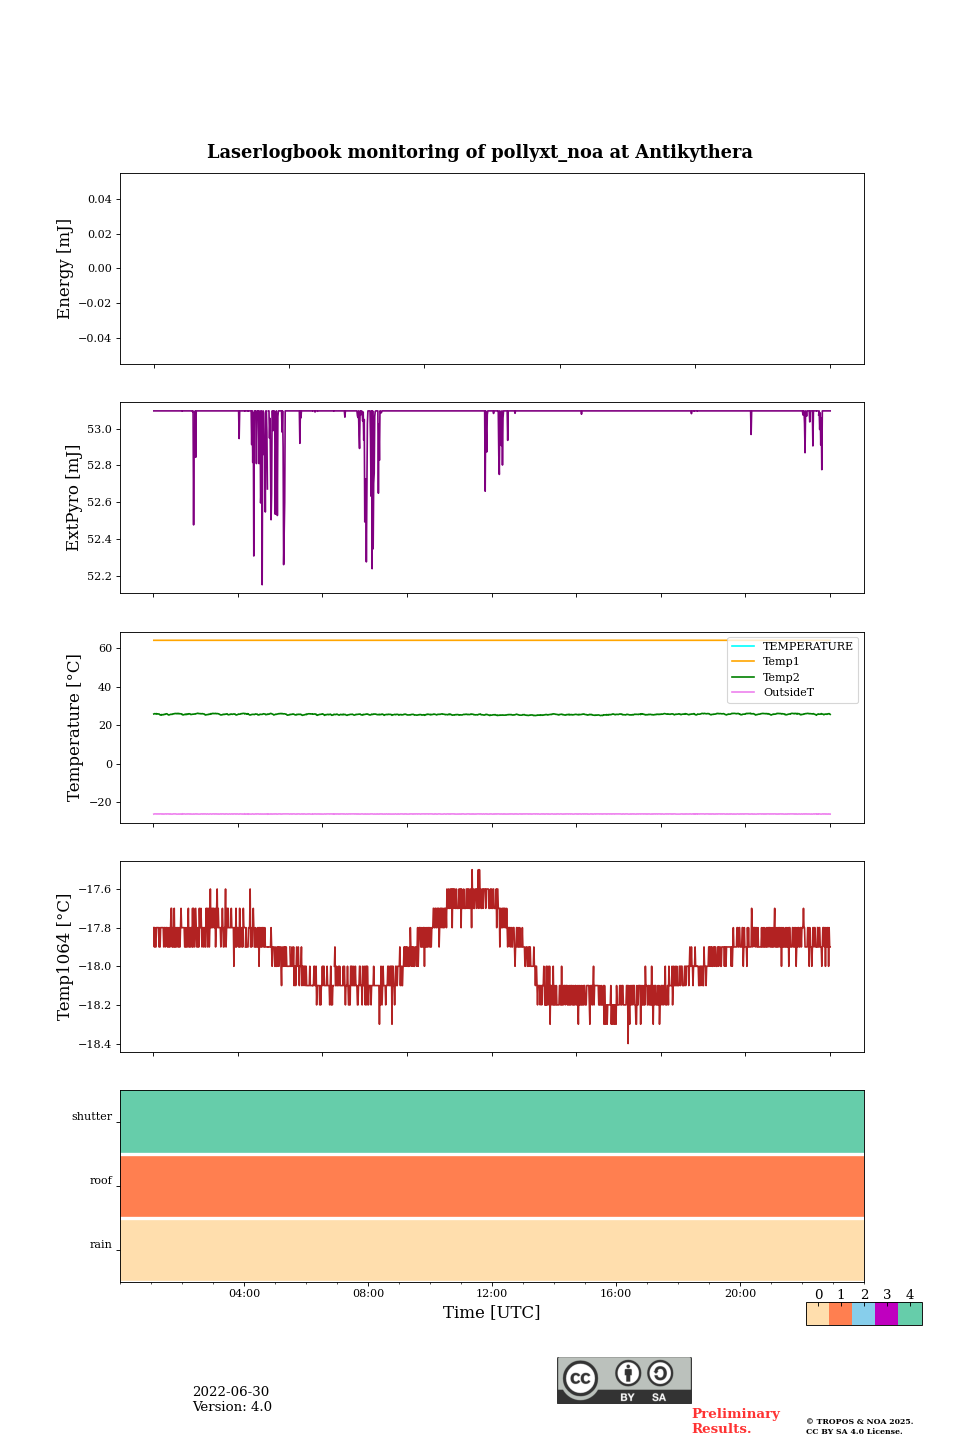Viewport: 960px width, 1440px height.
Task: Click the red Preliminary Results text
Action: (735, 1421)
